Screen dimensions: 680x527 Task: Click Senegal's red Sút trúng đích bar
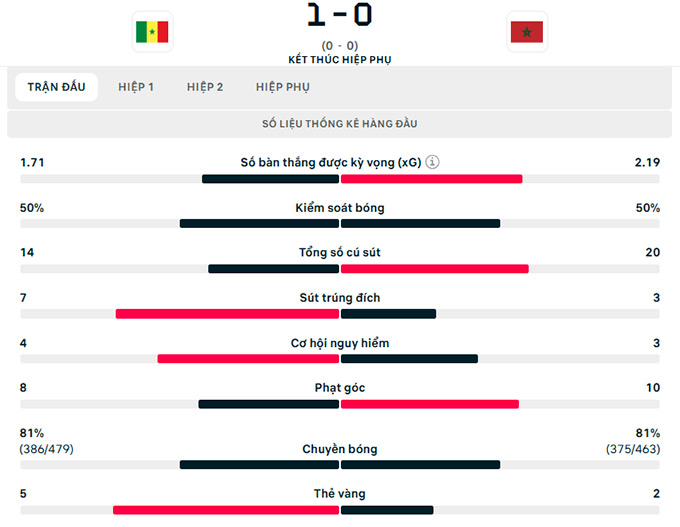(227, 314)
